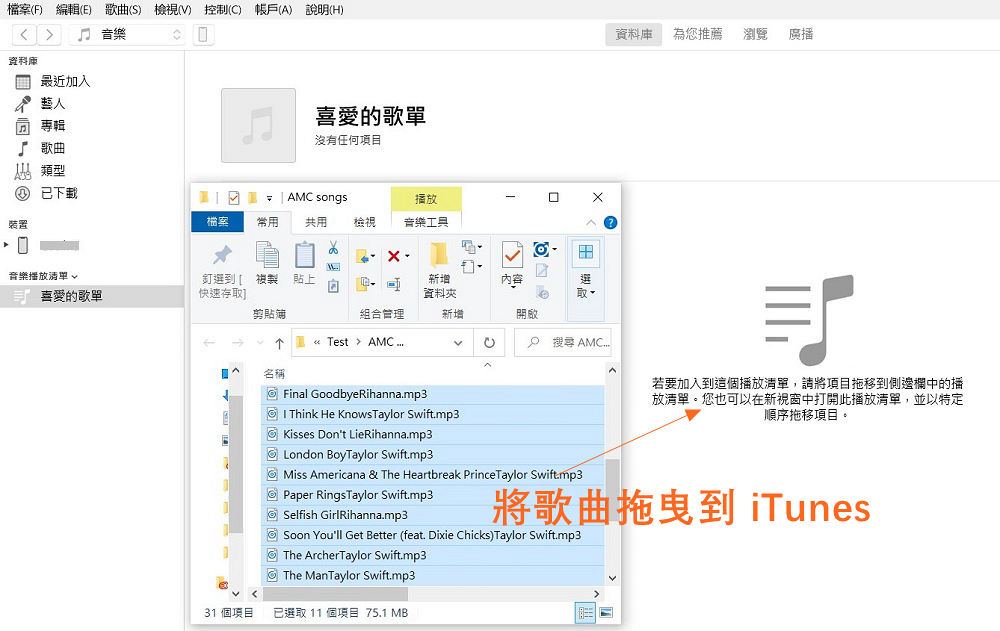This screenshot has width=1000, height=631.
Task: Switch to the 共用 ribbon tab in Explorer
Action: (316, 221)
